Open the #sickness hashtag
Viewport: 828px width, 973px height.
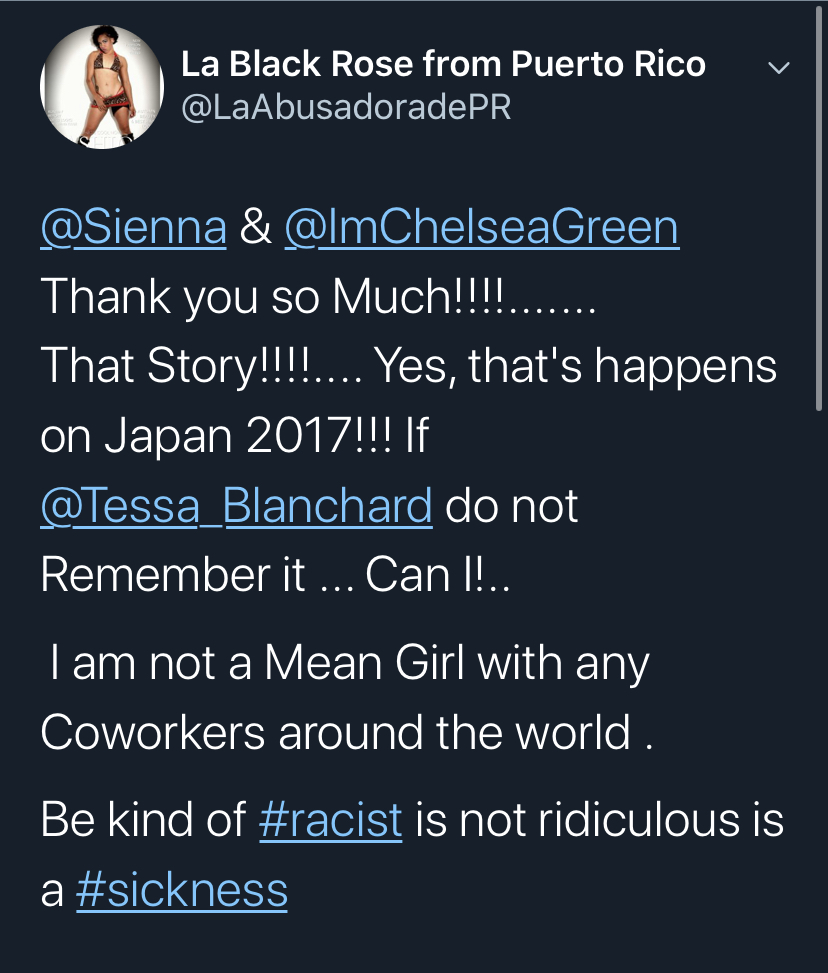[182, 890]
